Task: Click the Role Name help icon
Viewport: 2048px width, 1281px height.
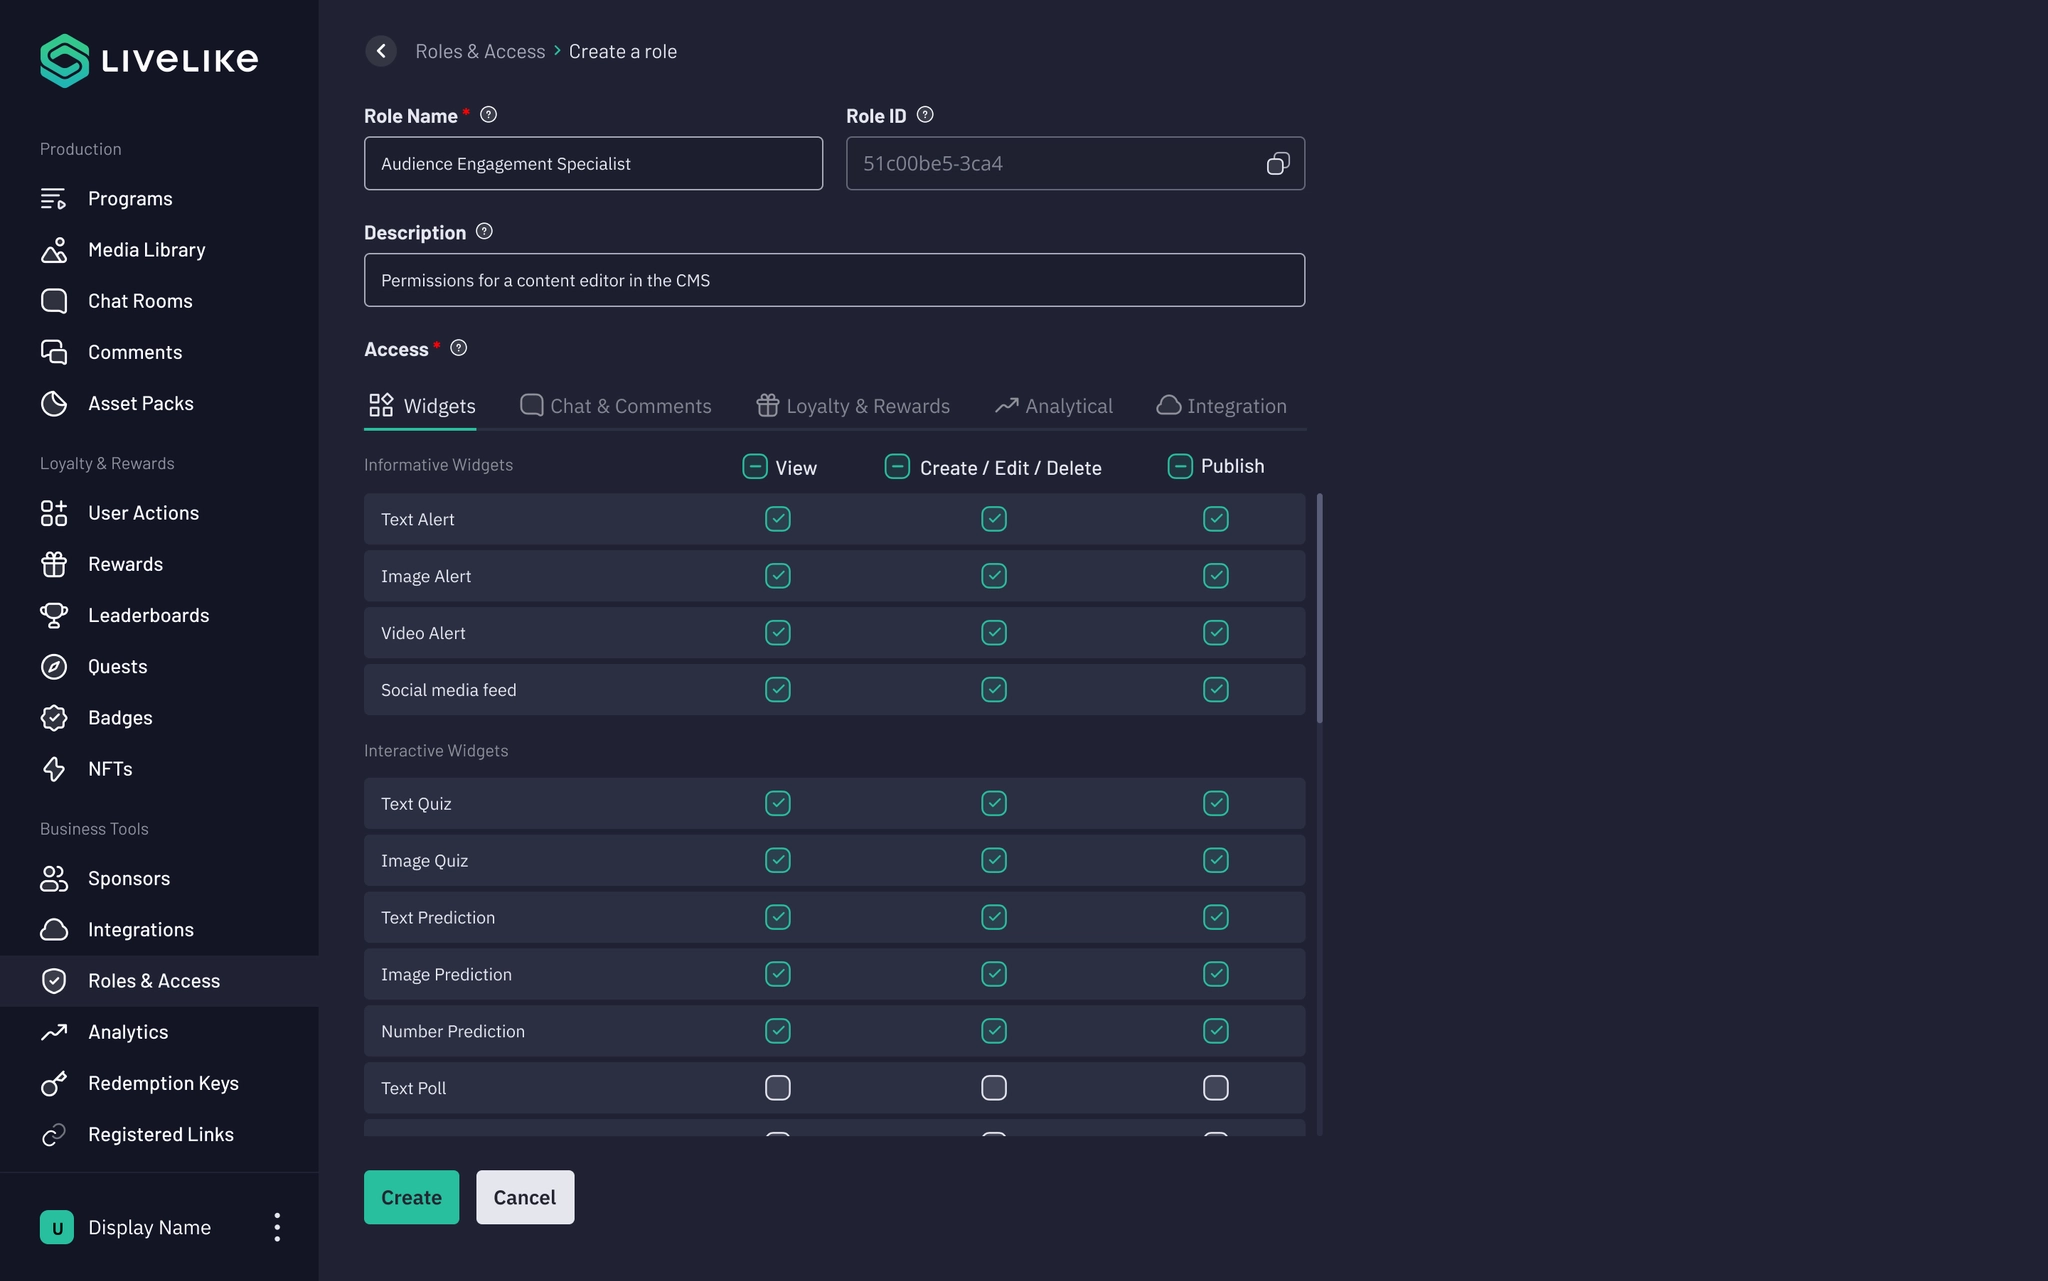Action: click(488, 115)
